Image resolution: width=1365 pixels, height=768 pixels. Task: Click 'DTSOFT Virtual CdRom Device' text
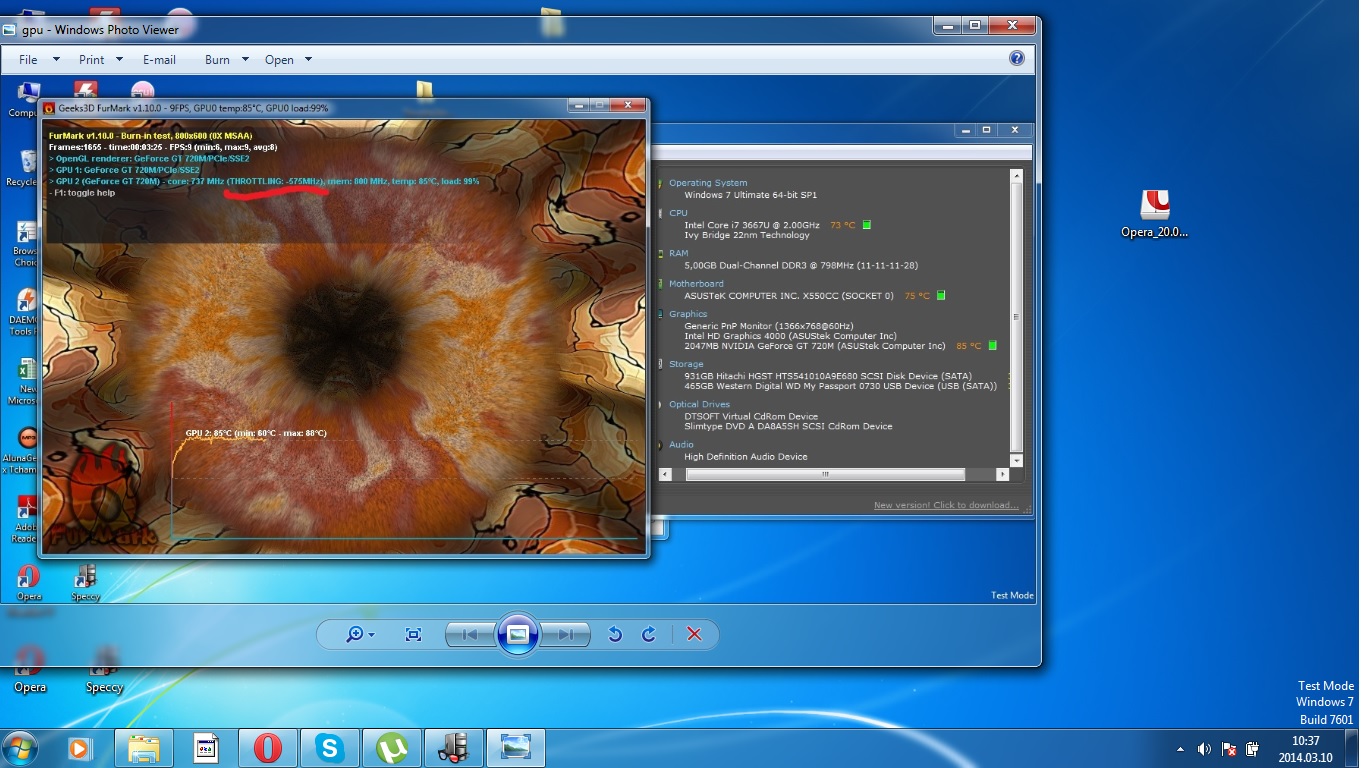(751, 416)
